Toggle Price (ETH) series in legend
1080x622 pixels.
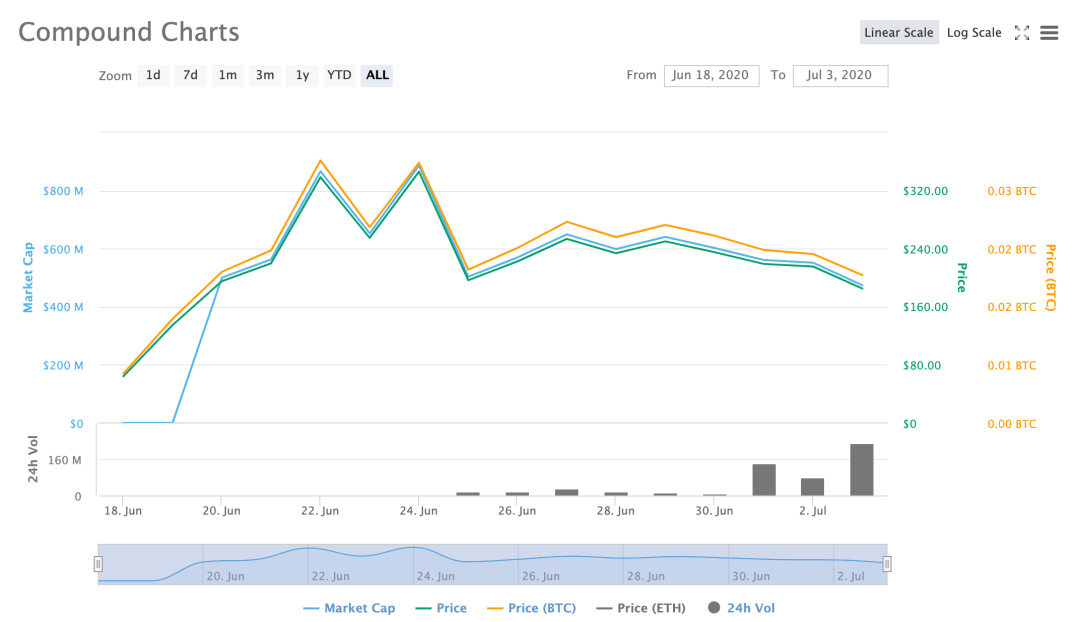pos(641,608)
